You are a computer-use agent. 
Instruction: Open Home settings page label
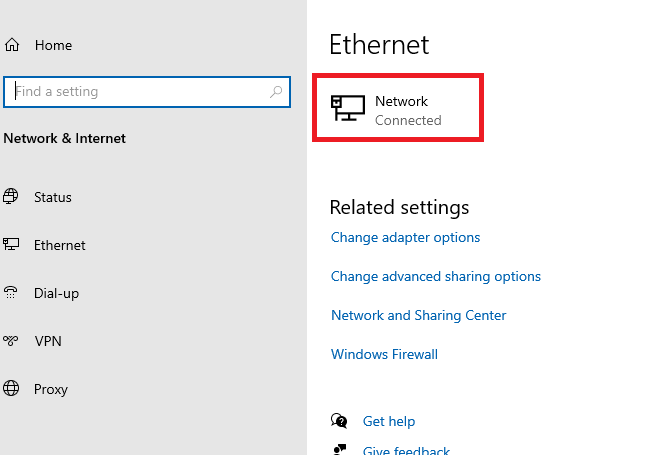click(53, 45)
